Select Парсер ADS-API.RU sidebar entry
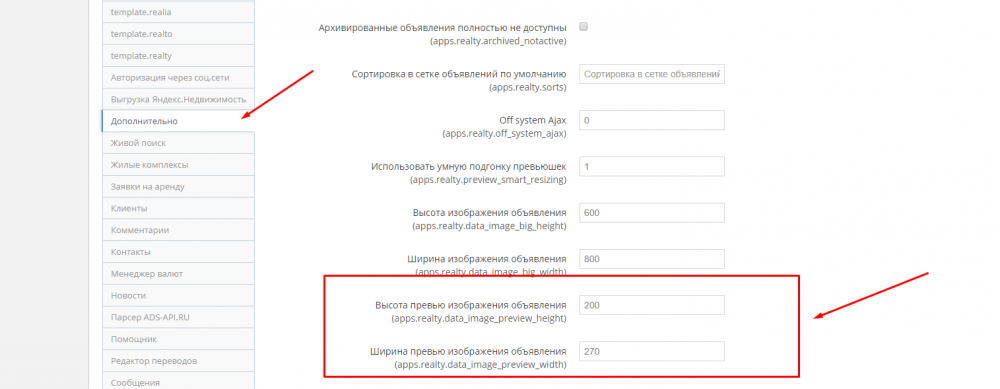The width and height of the screenshot is (1000, 389). click(178, 317)
